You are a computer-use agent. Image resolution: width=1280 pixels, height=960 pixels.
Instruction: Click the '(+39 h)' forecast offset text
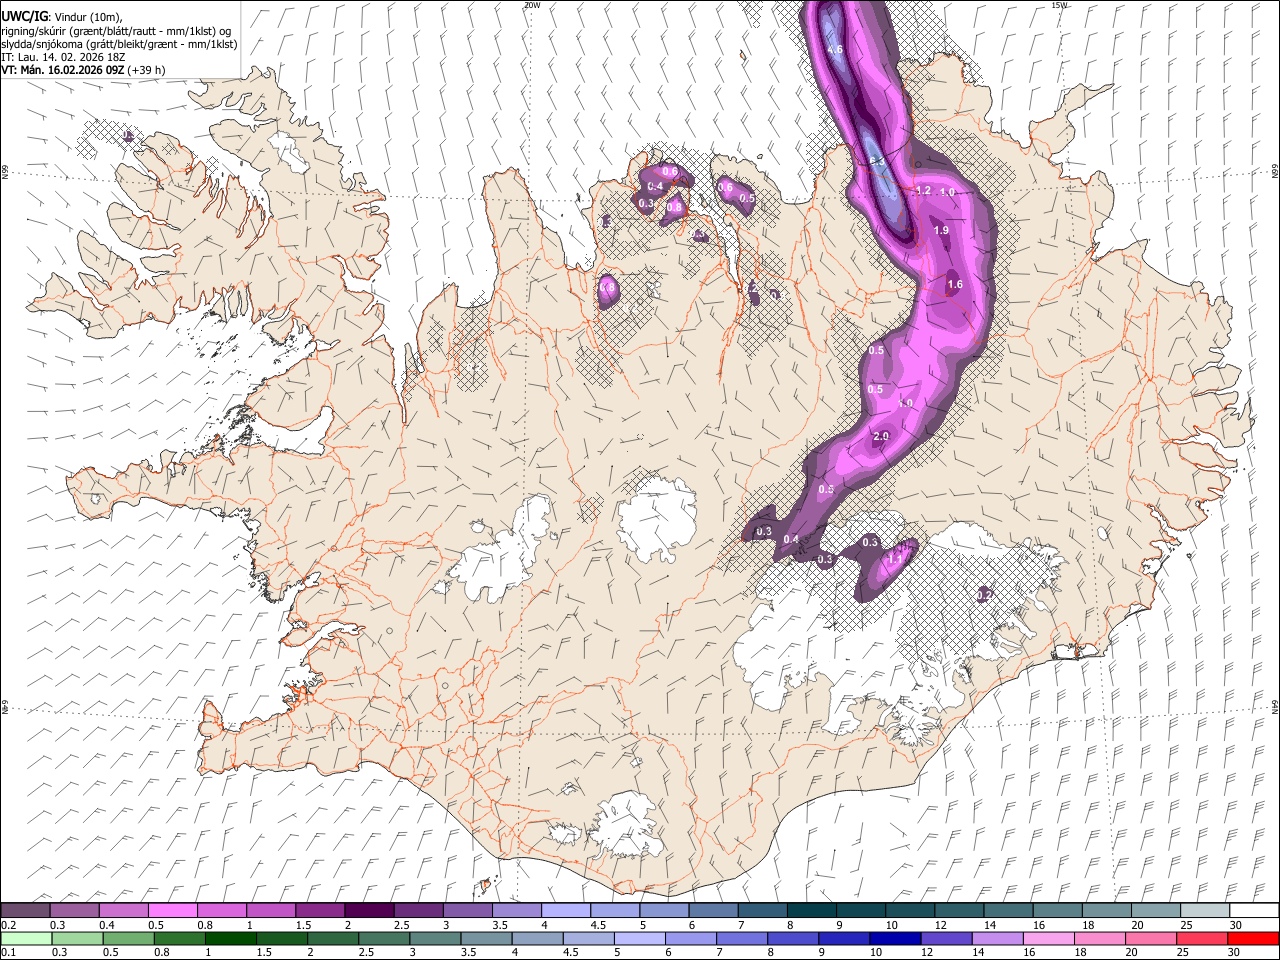[146, 71]
